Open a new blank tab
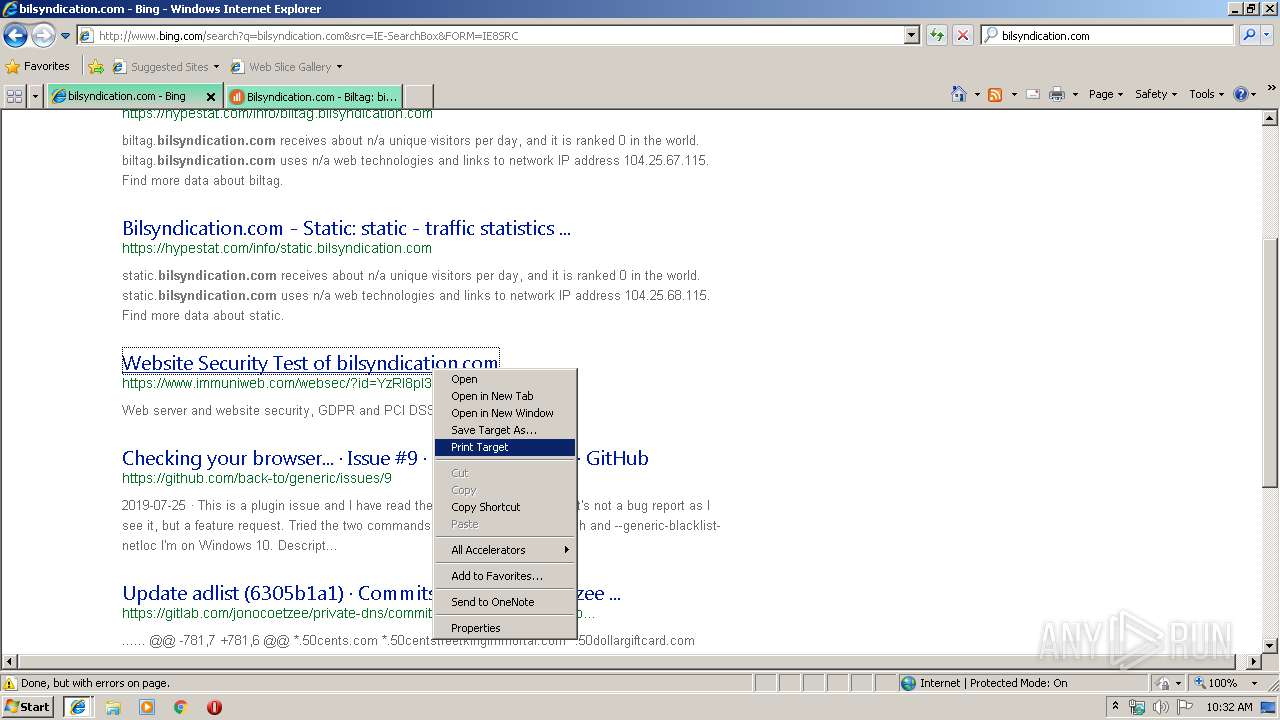The width and height of the screenshot is (1280, 720). point(419,96)
